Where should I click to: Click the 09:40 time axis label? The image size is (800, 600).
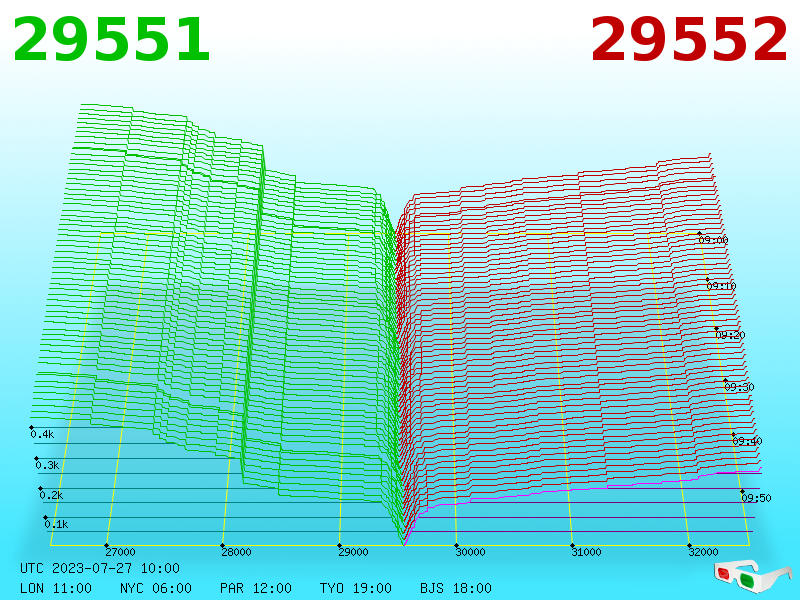(747, 441)
